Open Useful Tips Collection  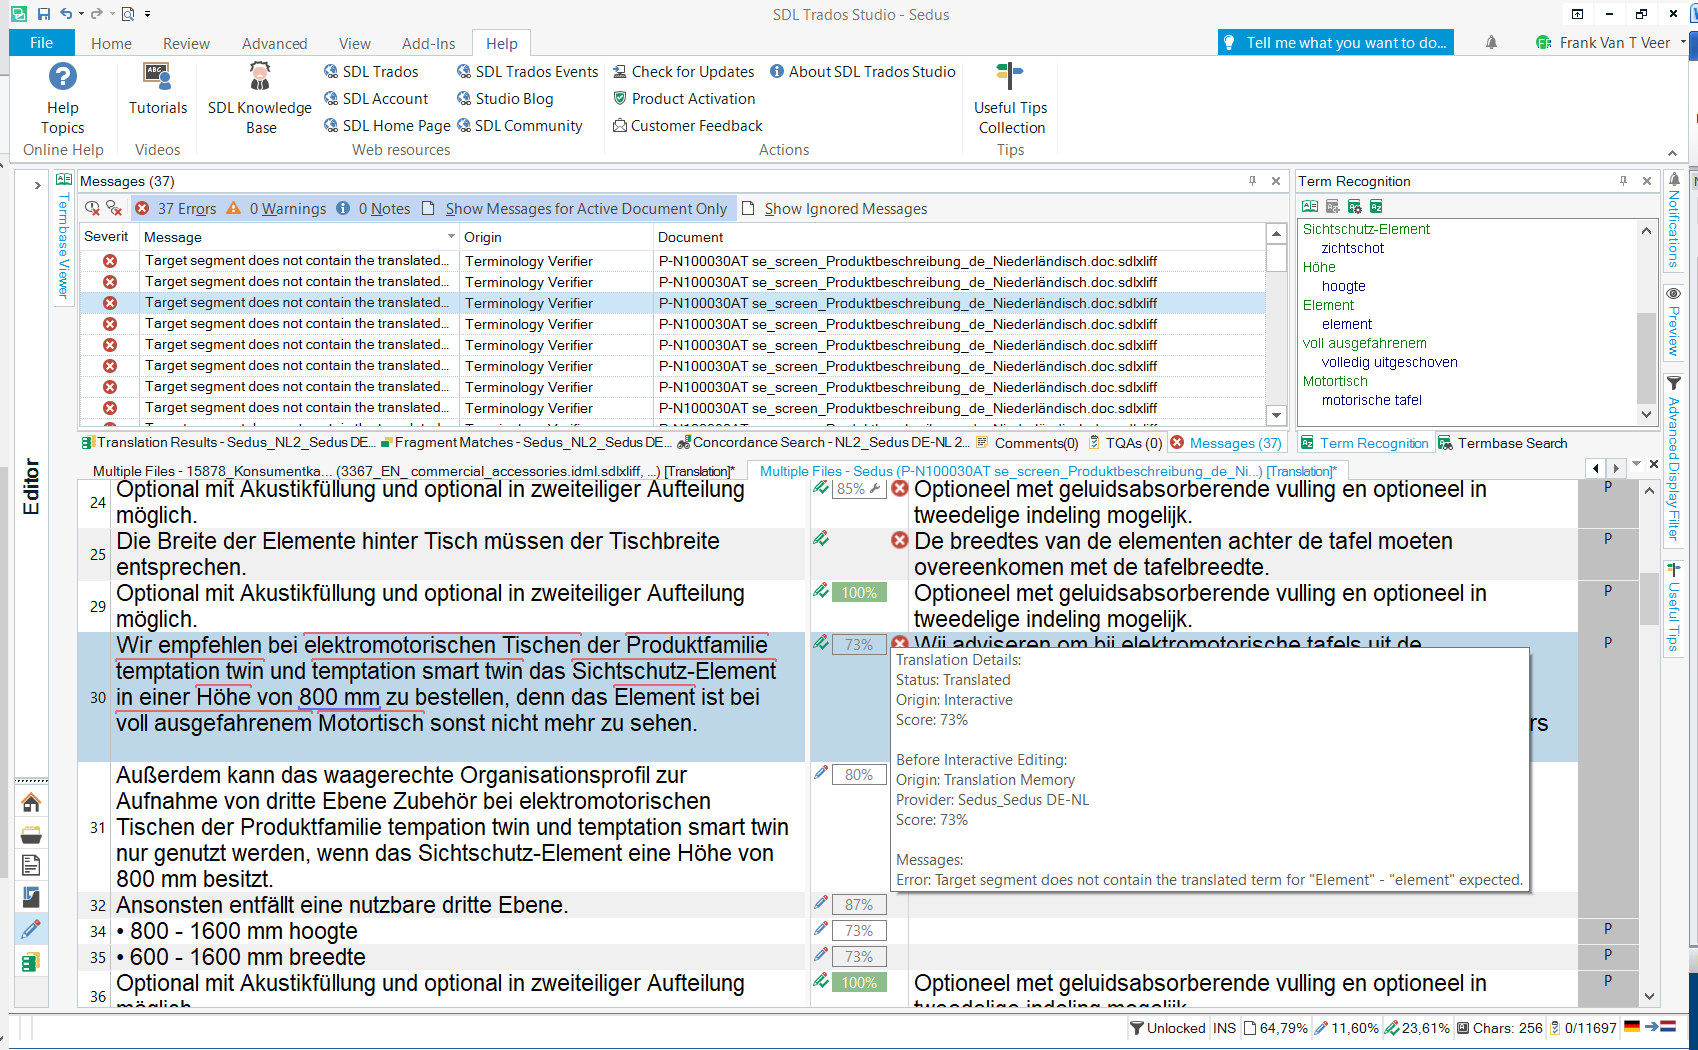[x=1011, y=98]
